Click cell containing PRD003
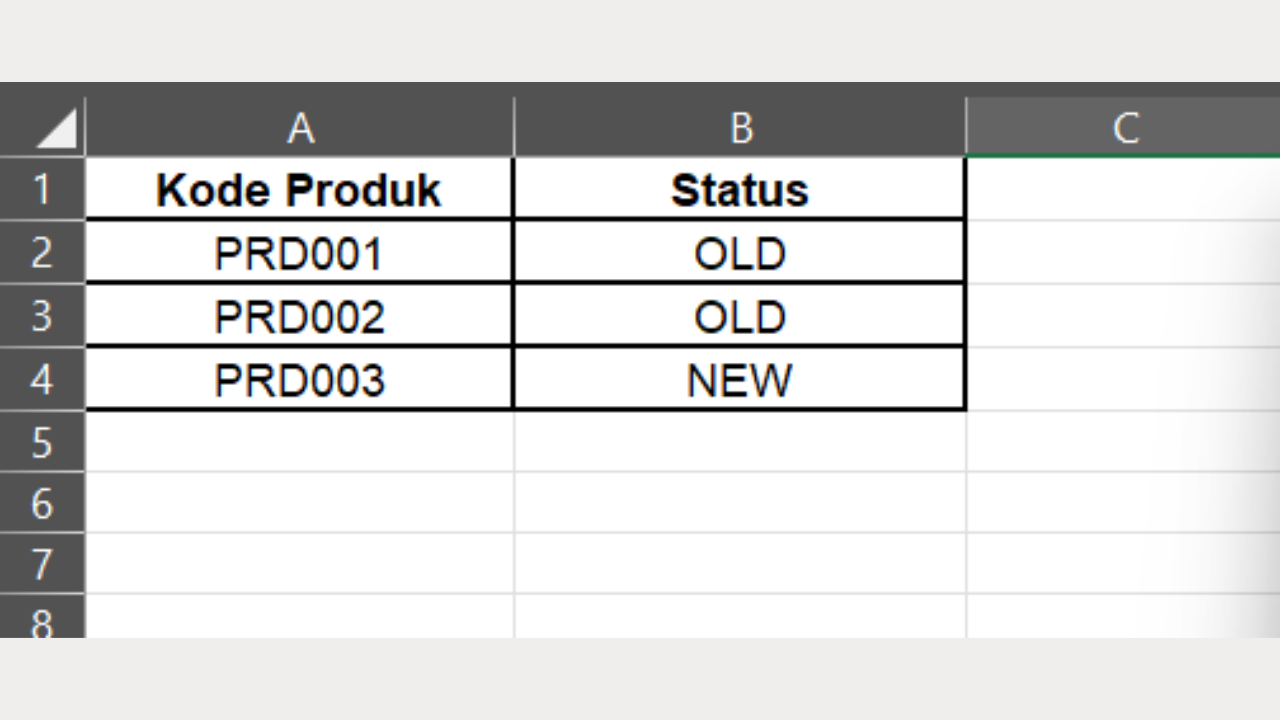This screenshot has width=1280, height=720. tap(298, 378)
